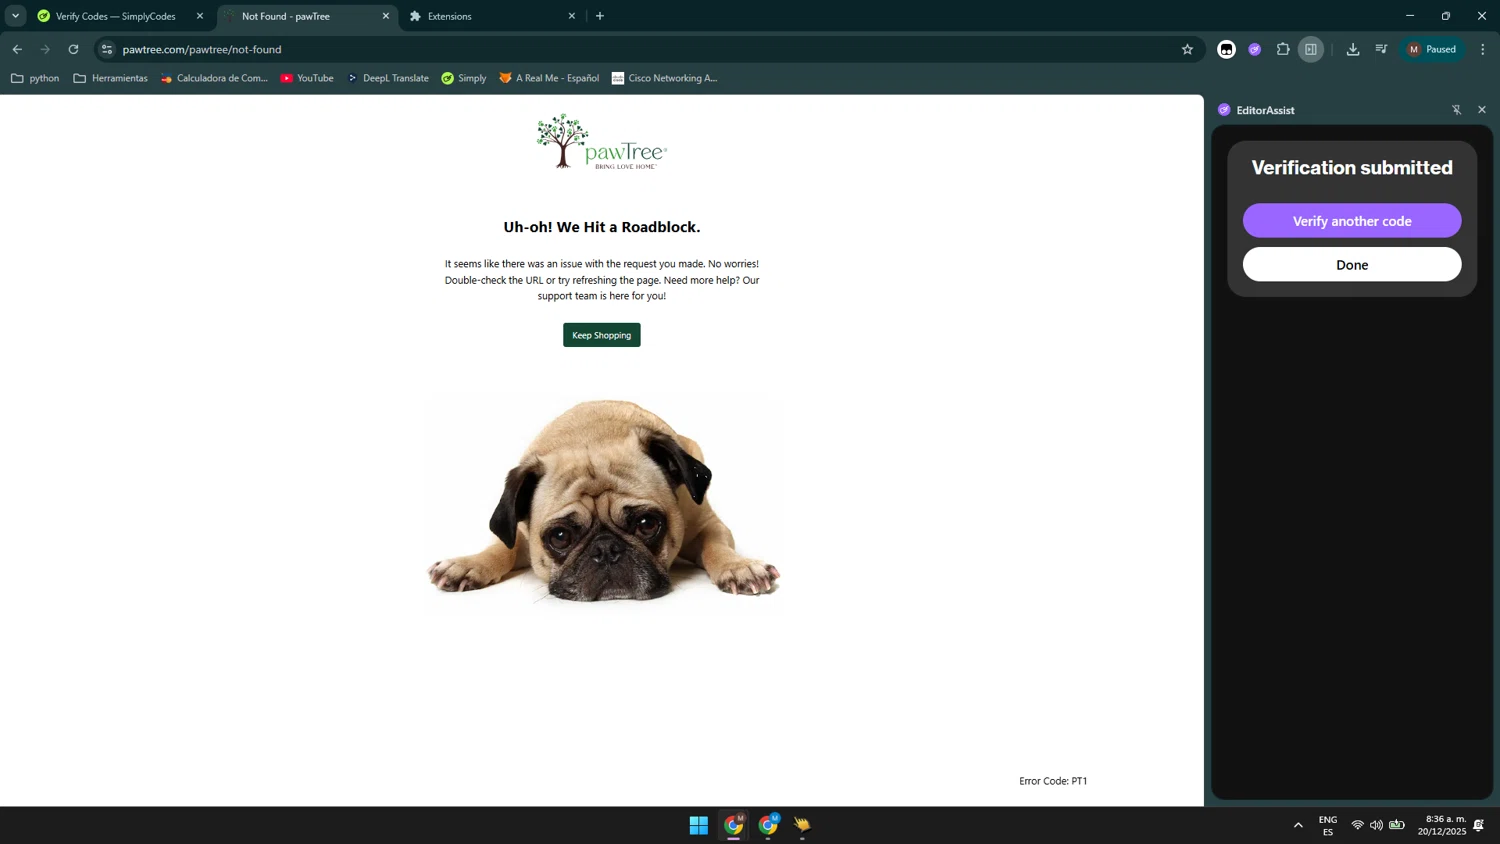
Task: Open the YouTube bookmark
Action: (307, 78)
